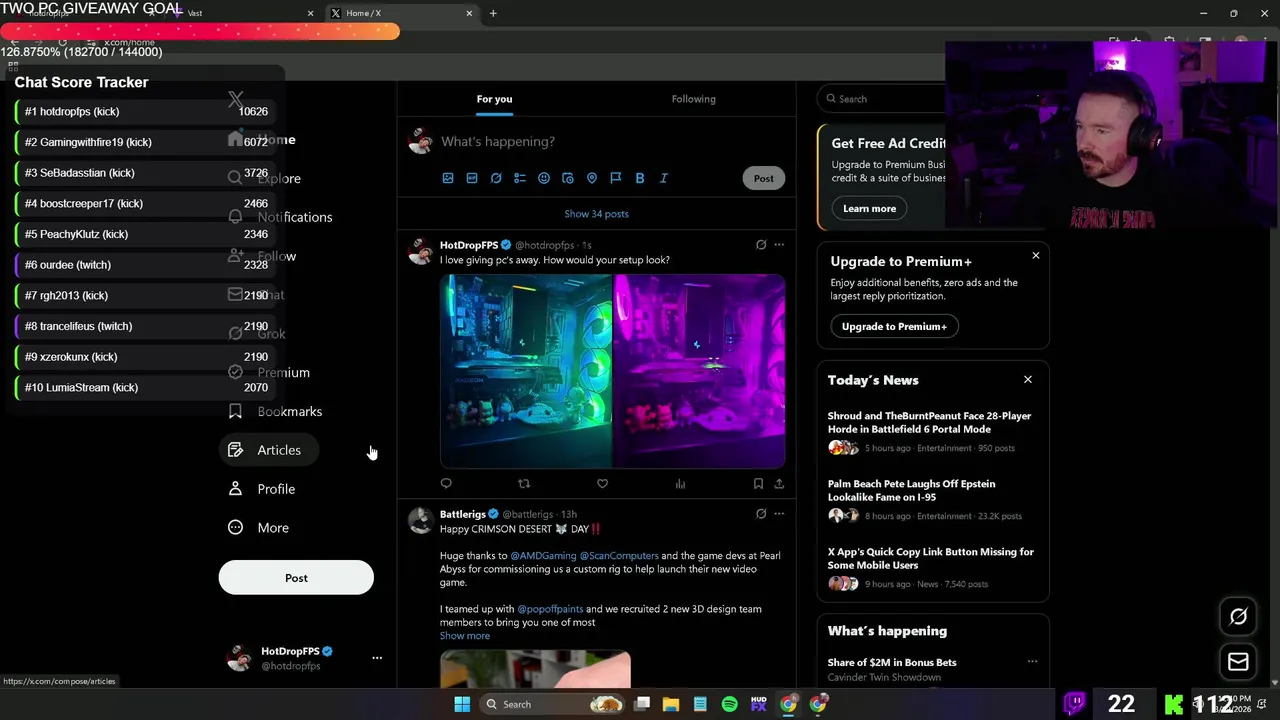Bookmark the HotDropFPS post
The image size is (1280, 720).
[758, 484]
